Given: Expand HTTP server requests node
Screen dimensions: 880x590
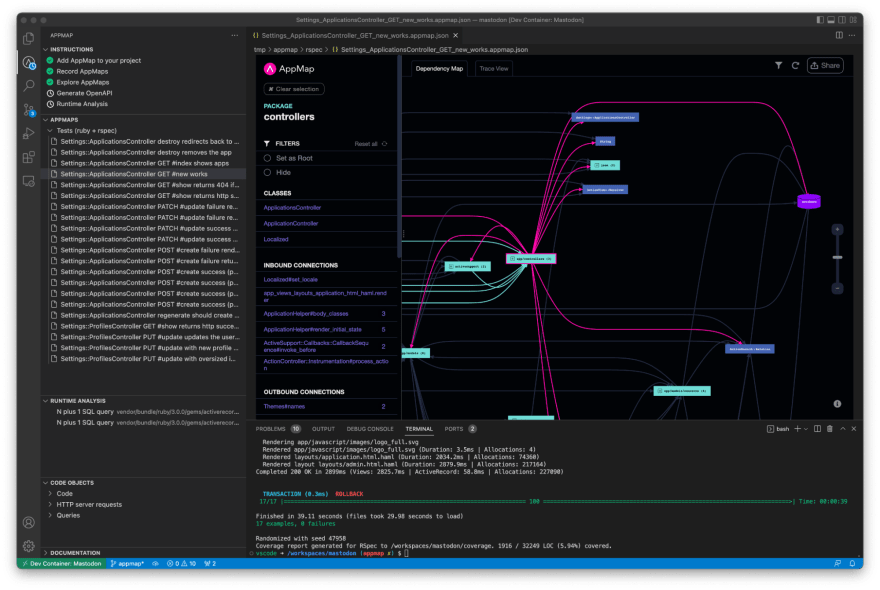Looking at the screenshot, I should (x=89, y=505).
